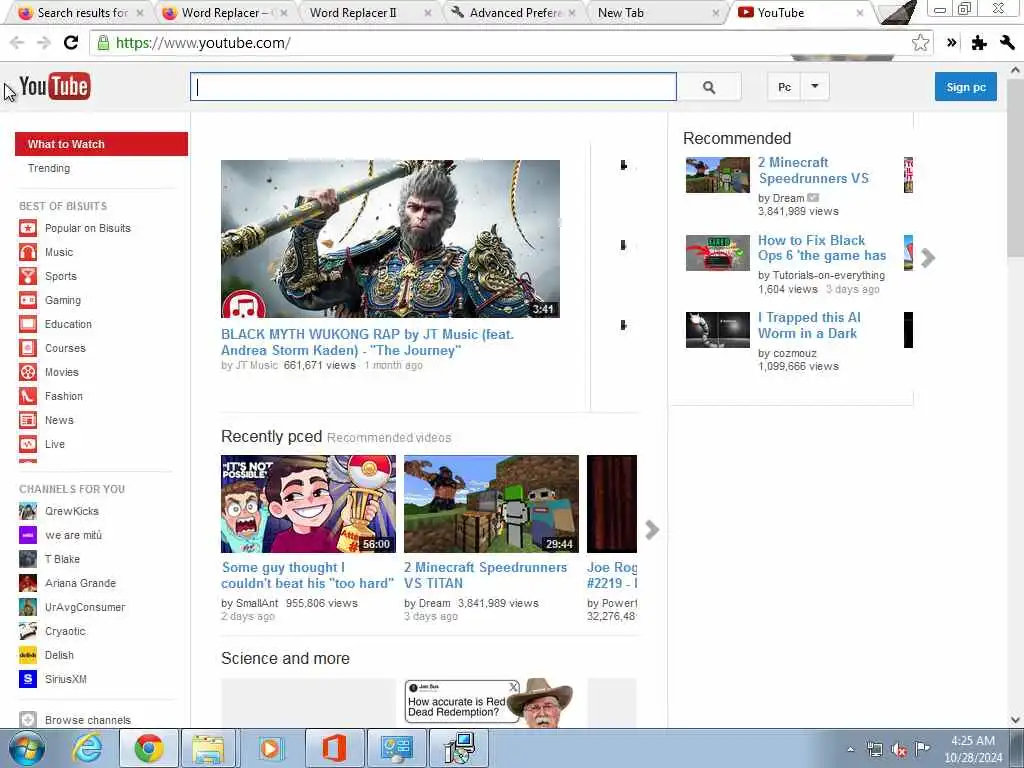Image resolution: width=1024 pixels, height=768 pixels.
Task: Switch to Search results tab
Action: tap(82, 12)
